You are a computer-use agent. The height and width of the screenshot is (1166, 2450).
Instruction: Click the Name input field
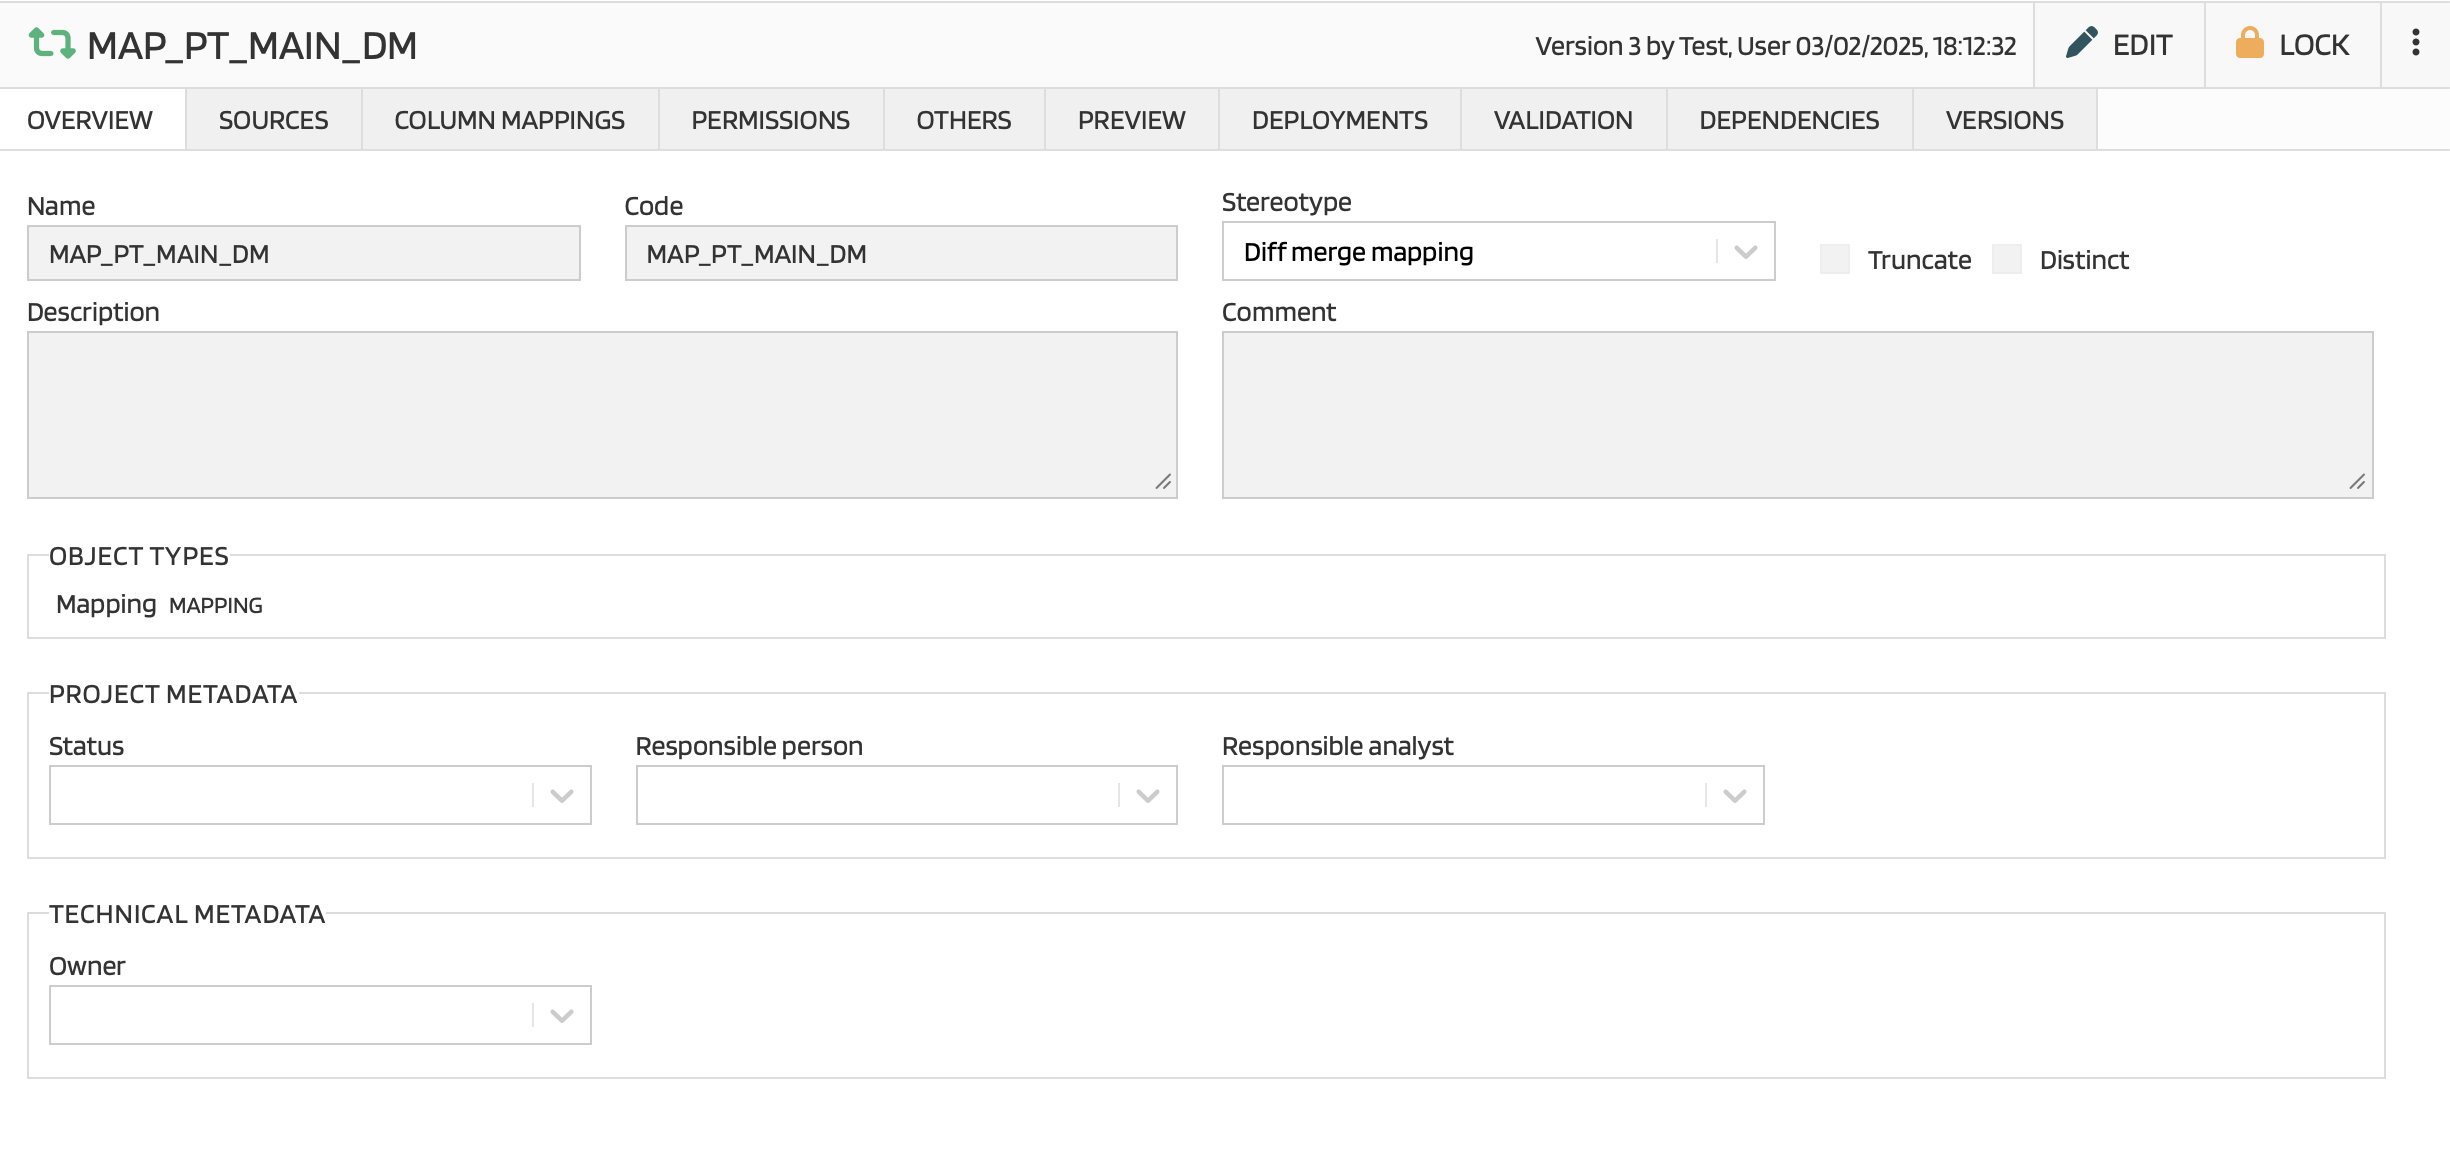point(303,254)
